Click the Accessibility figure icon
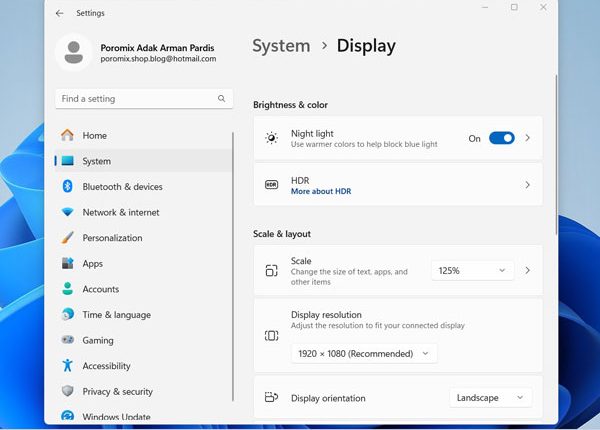The image size is (600, 430). click(x=67, y=365)
